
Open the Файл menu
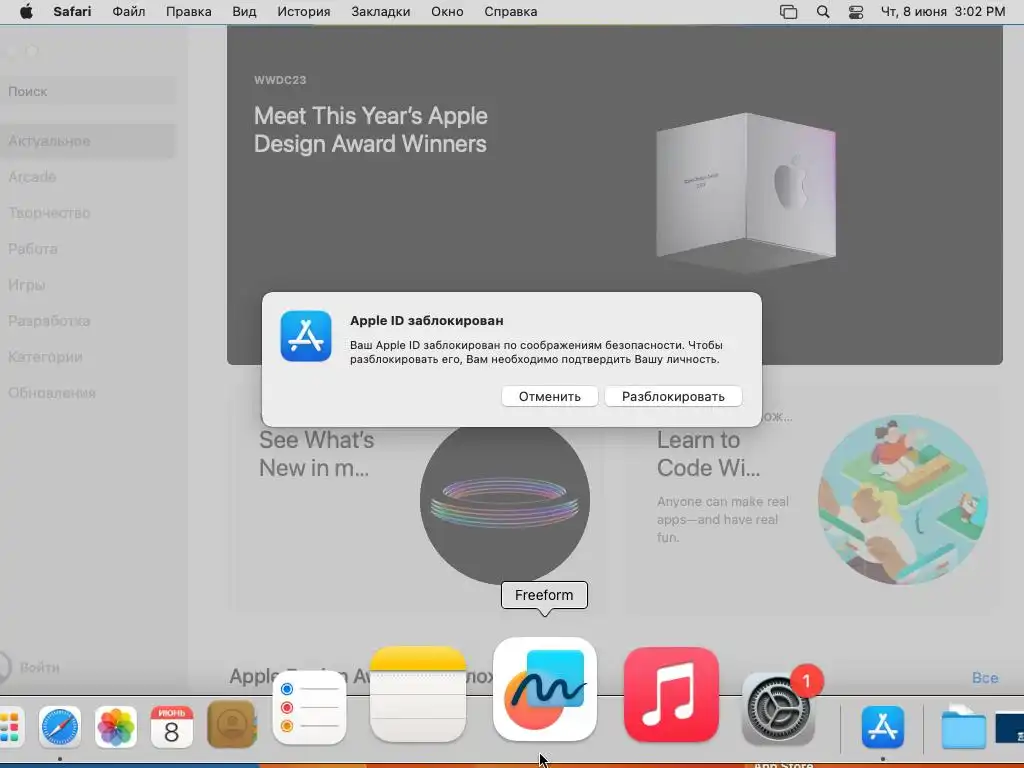tap(129, 11)
